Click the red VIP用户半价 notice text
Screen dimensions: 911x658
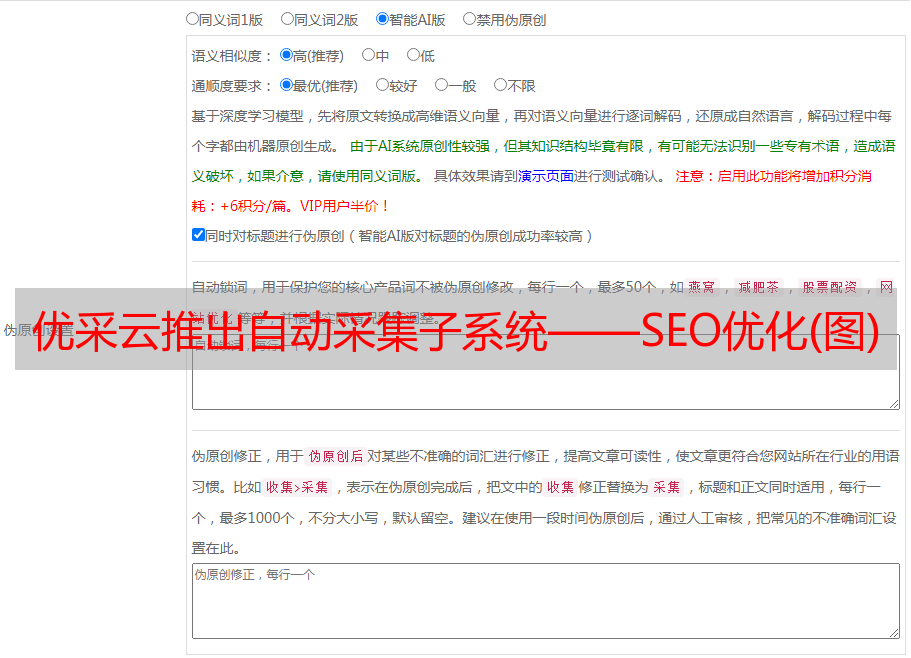(x=344, y=206)
